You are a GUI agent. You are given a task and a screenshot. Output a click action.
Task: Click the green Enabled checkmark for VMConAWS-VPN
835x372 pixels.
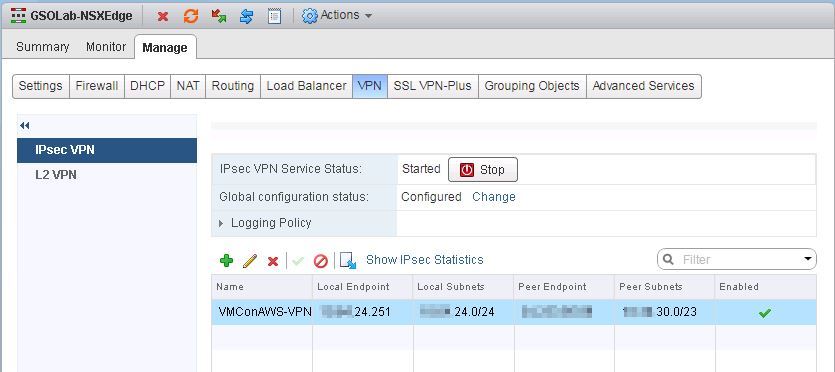pyautogui.click(x=765, y=313)
